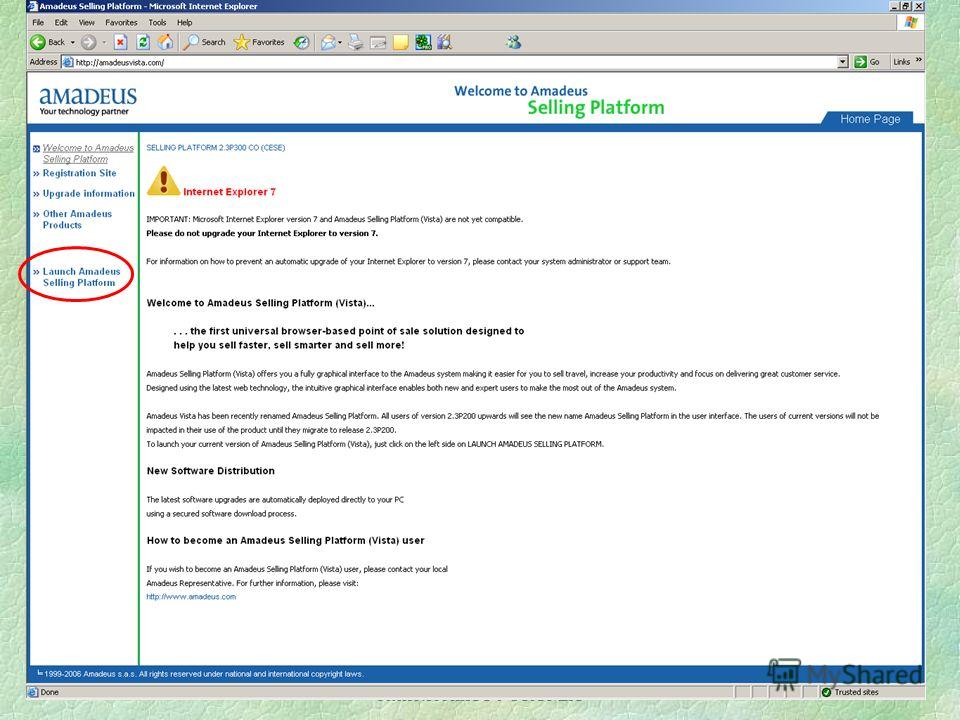Open the Tools menu
Image resolution: width=960 pixels, height=720 pixels.
pyautogui.click(x=157, y=23)
